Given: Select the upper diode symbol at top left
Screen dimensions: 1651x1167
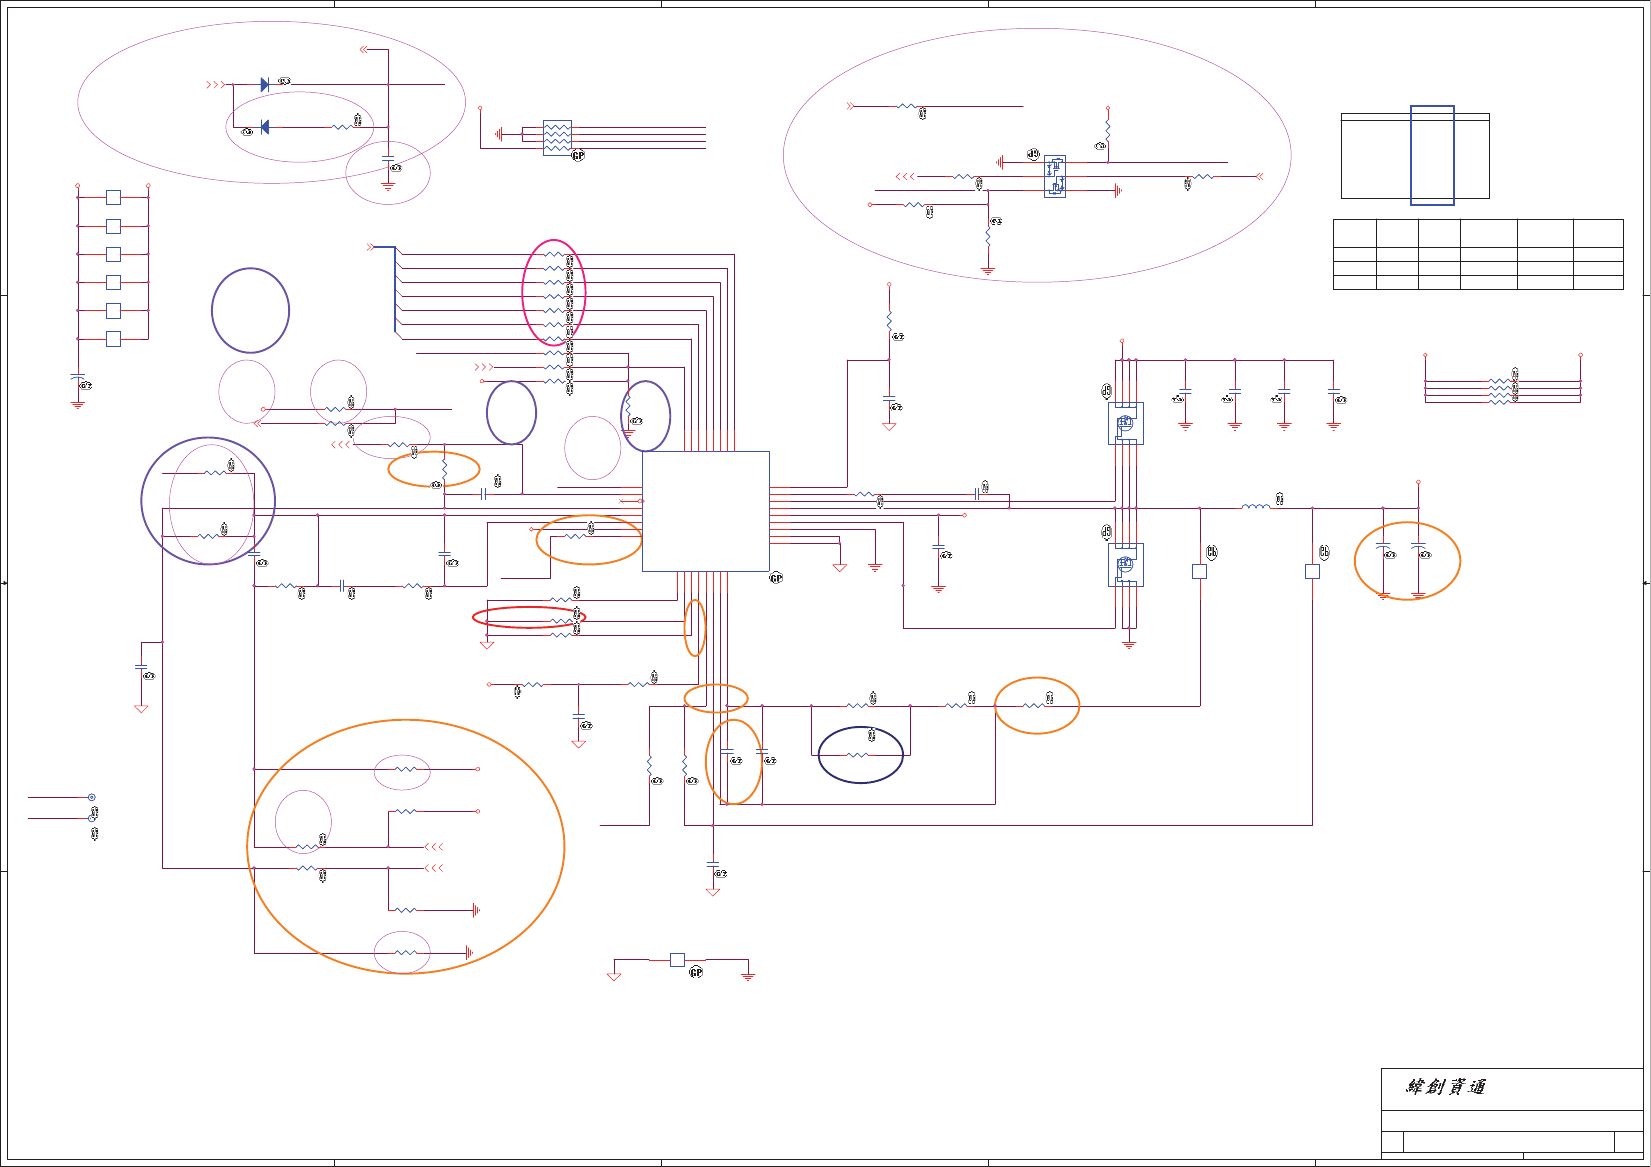Looking at the screenshot, I should coord(265,85).
